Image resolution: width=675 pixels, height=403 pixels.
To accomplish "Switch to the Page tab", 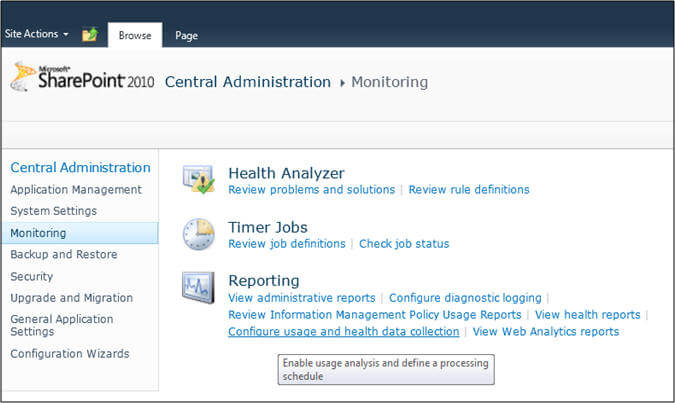I will 186,35.
